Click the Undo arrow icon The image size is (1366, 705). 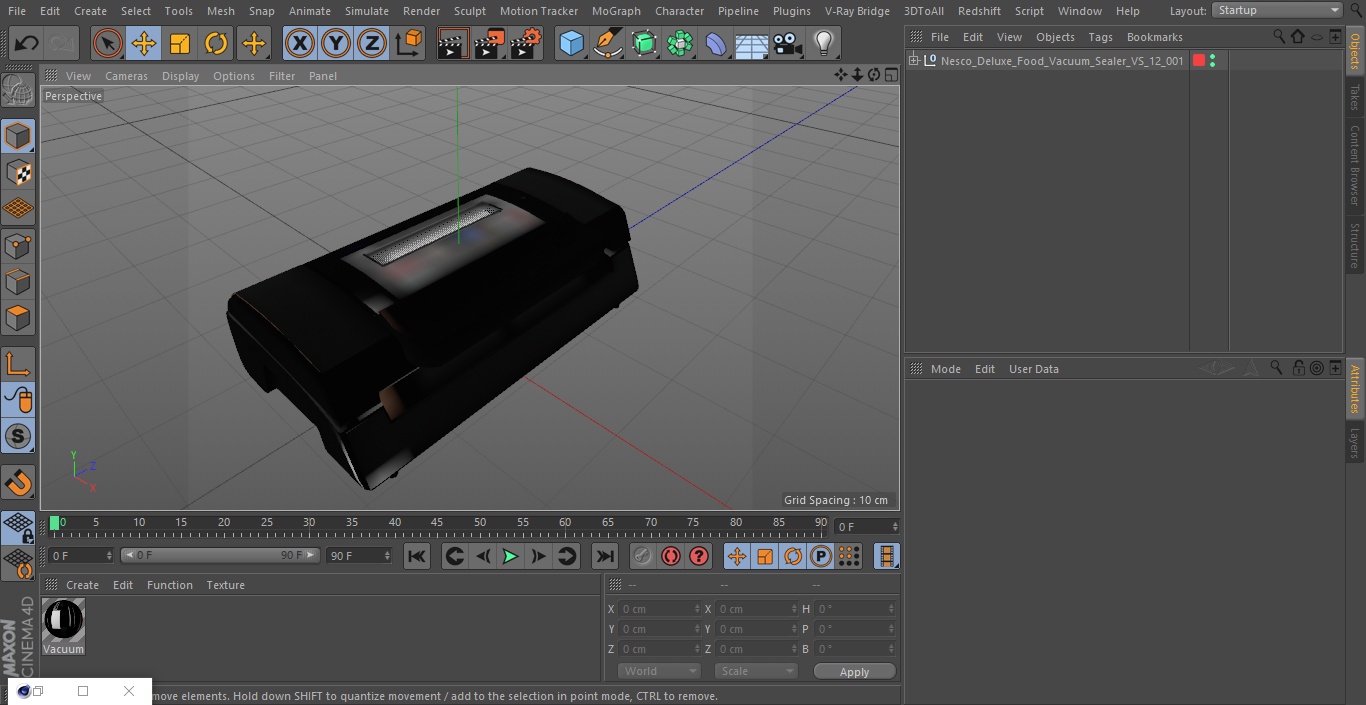coord(27,43)
